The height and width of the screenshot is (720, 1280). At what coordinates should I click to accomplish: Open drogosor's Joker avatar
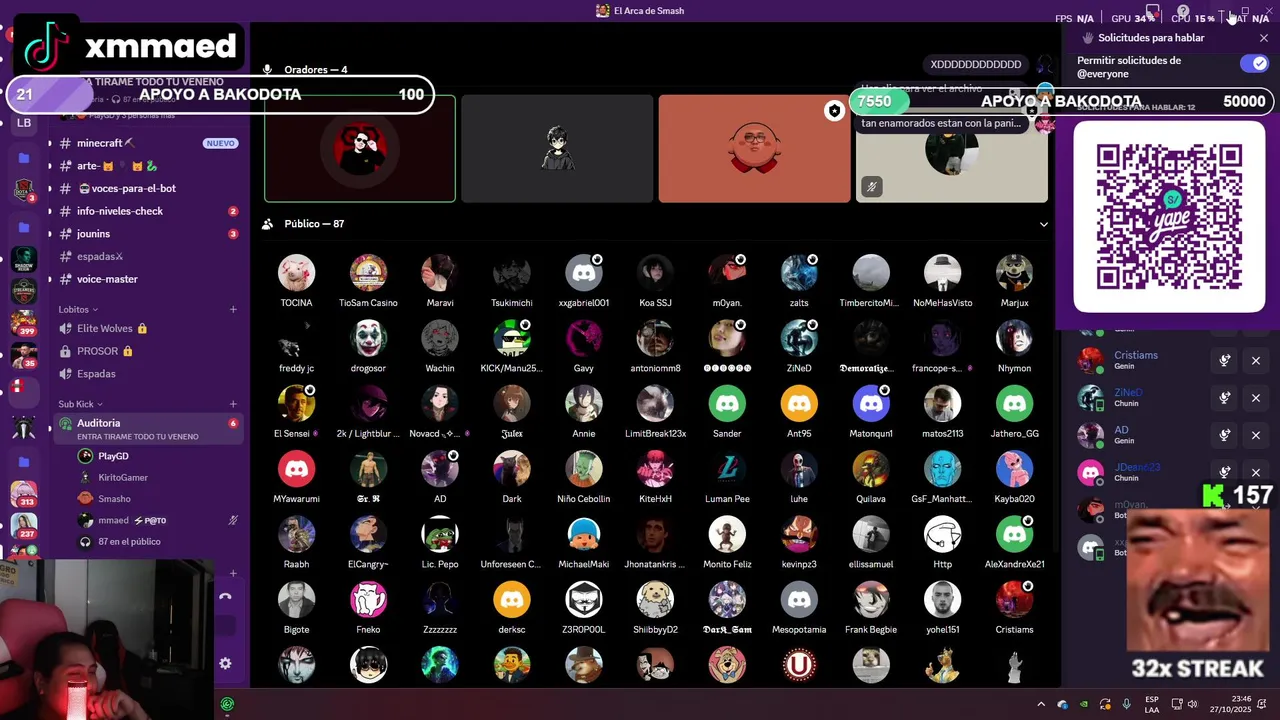coord(368,339)
